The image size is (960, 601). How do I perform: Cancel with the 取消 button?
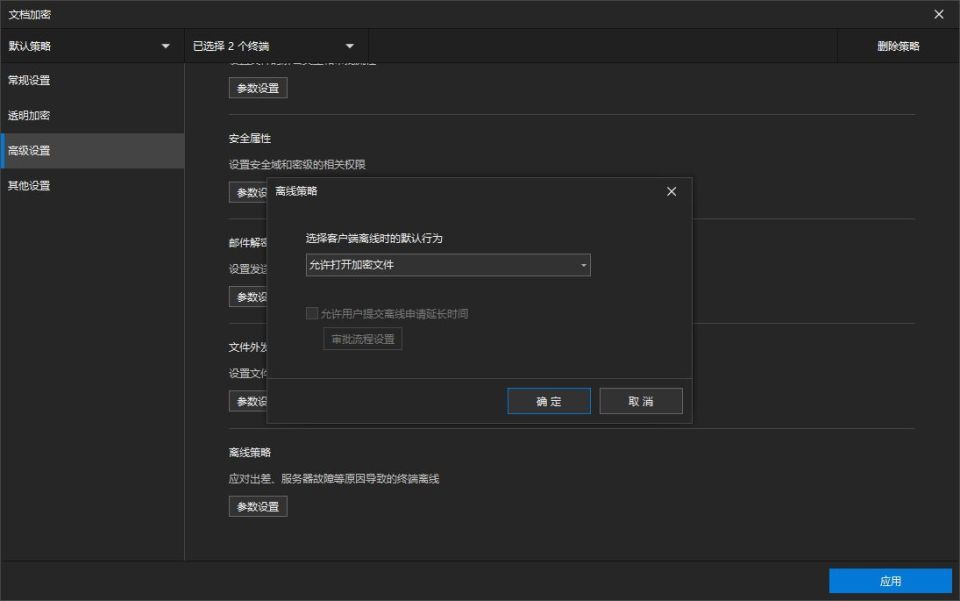pyautogui.click(x=640, y=401)
